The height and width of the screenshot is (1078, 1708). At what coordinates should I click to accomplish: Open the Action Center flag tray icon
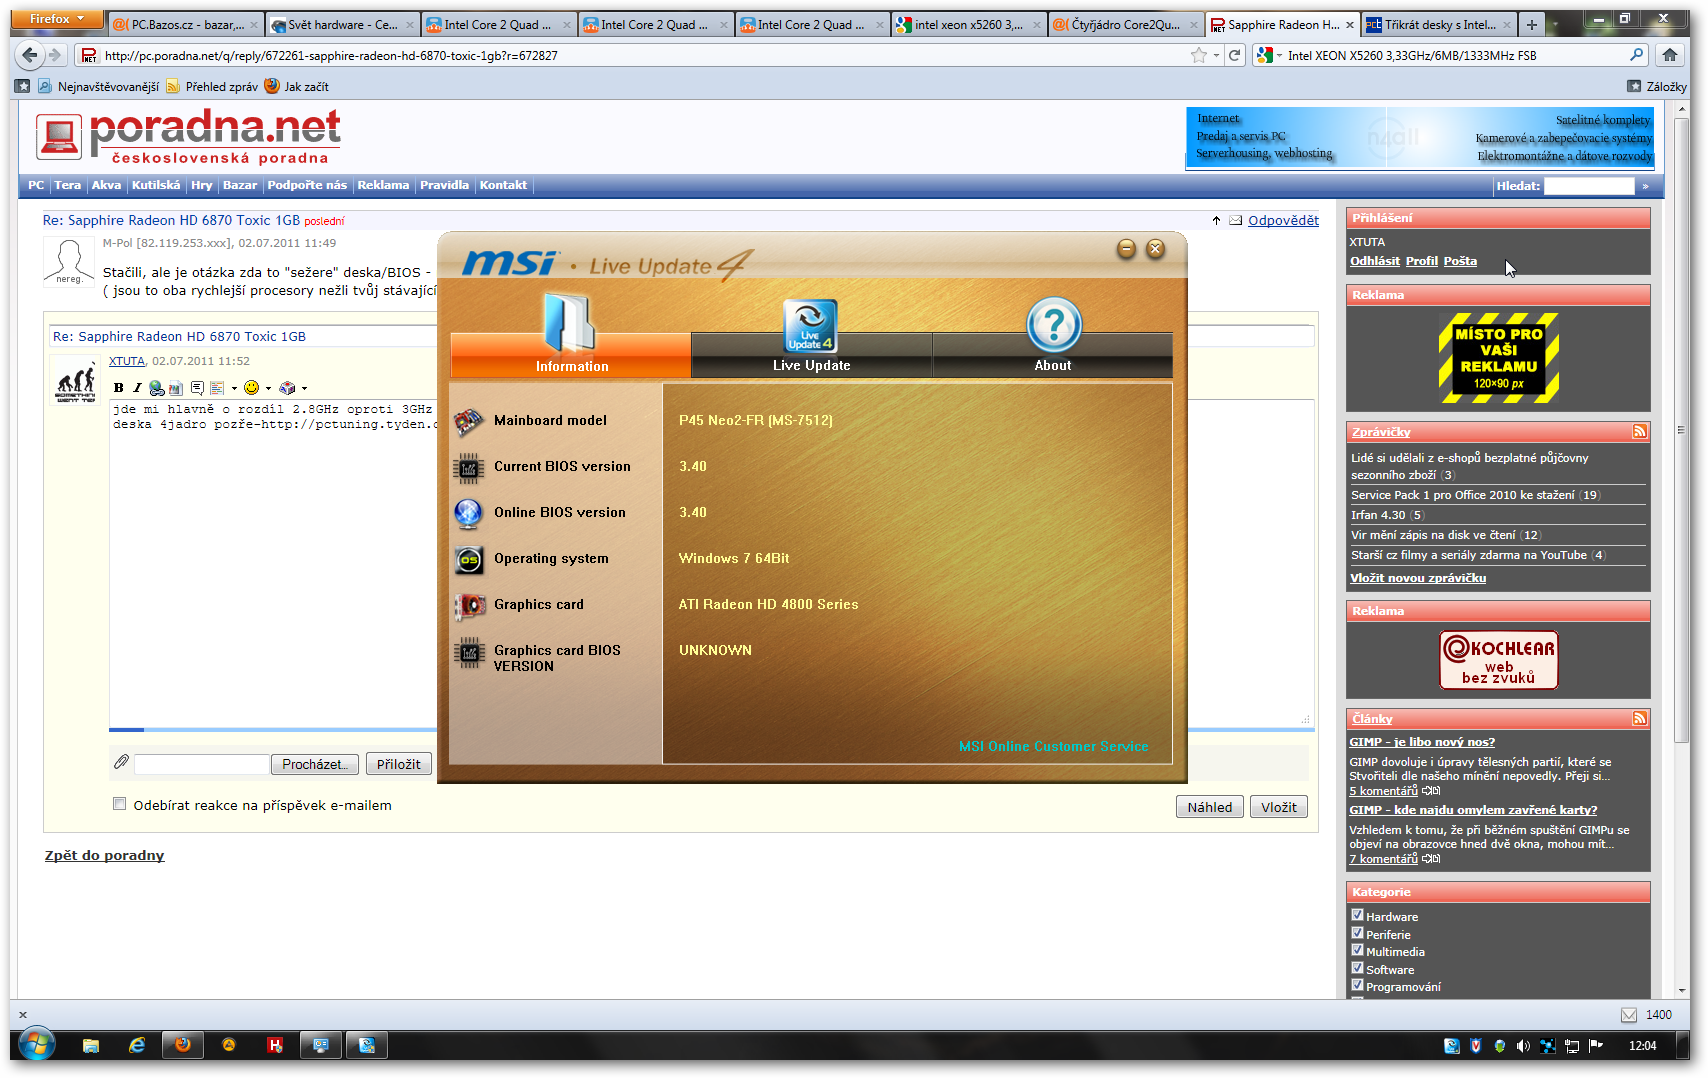pos(1596,1046)
